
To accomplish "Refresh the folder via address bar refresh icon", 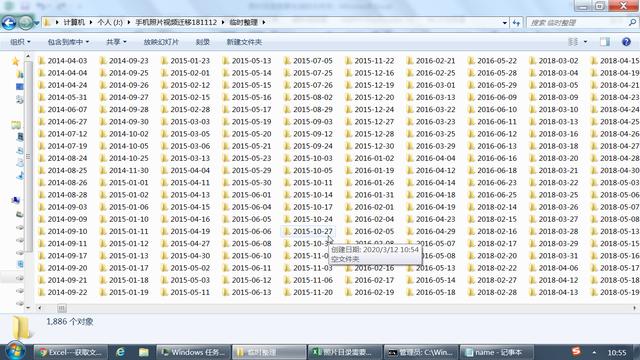I will click(x=516, y=23).
